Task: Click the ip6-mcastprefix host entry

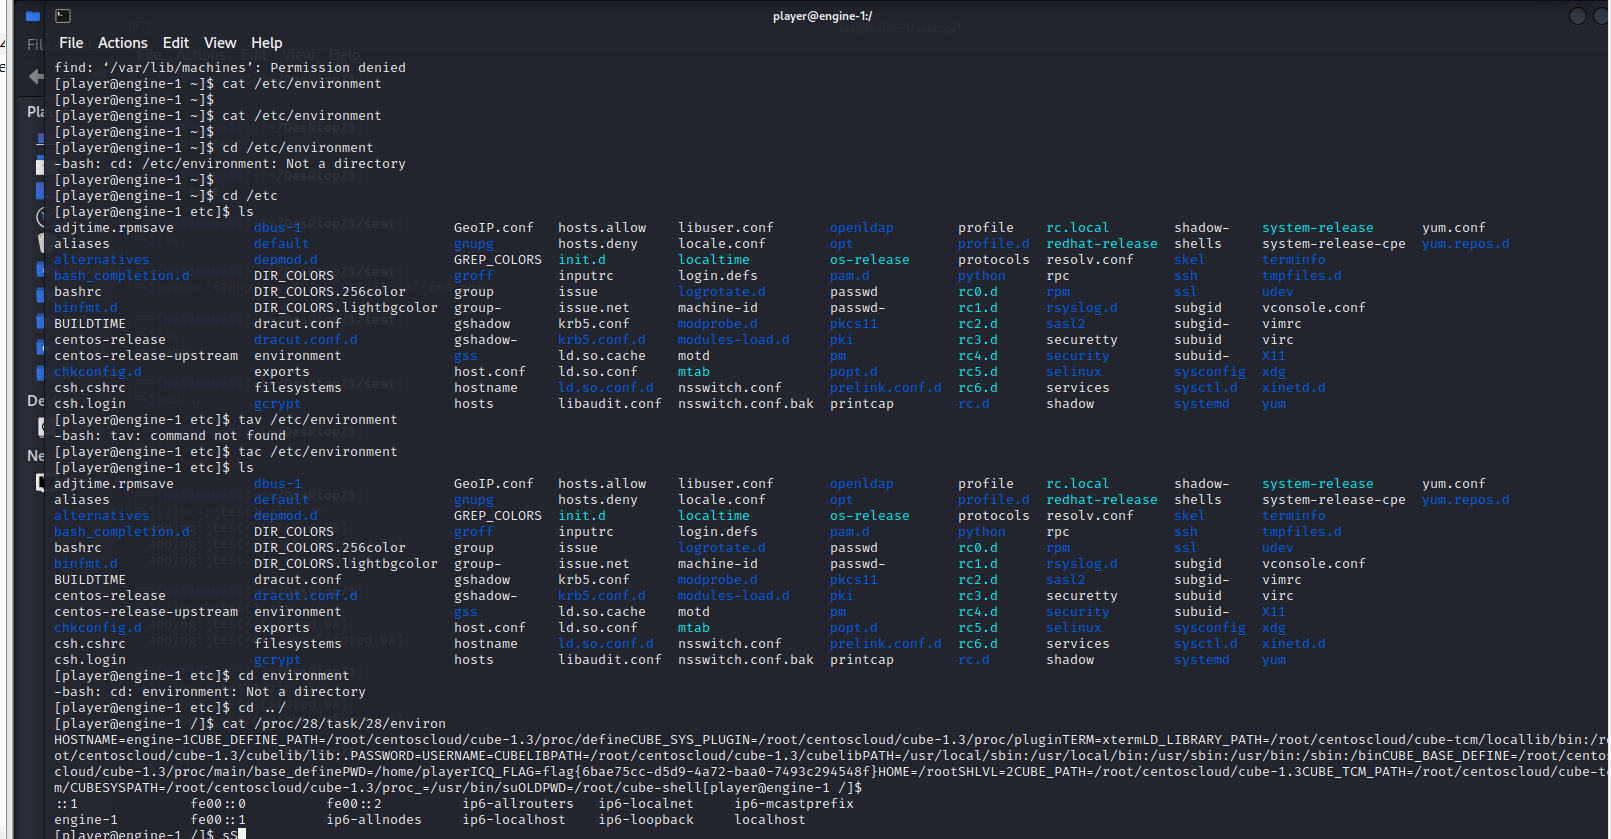Action: click(x=794, y=804)
